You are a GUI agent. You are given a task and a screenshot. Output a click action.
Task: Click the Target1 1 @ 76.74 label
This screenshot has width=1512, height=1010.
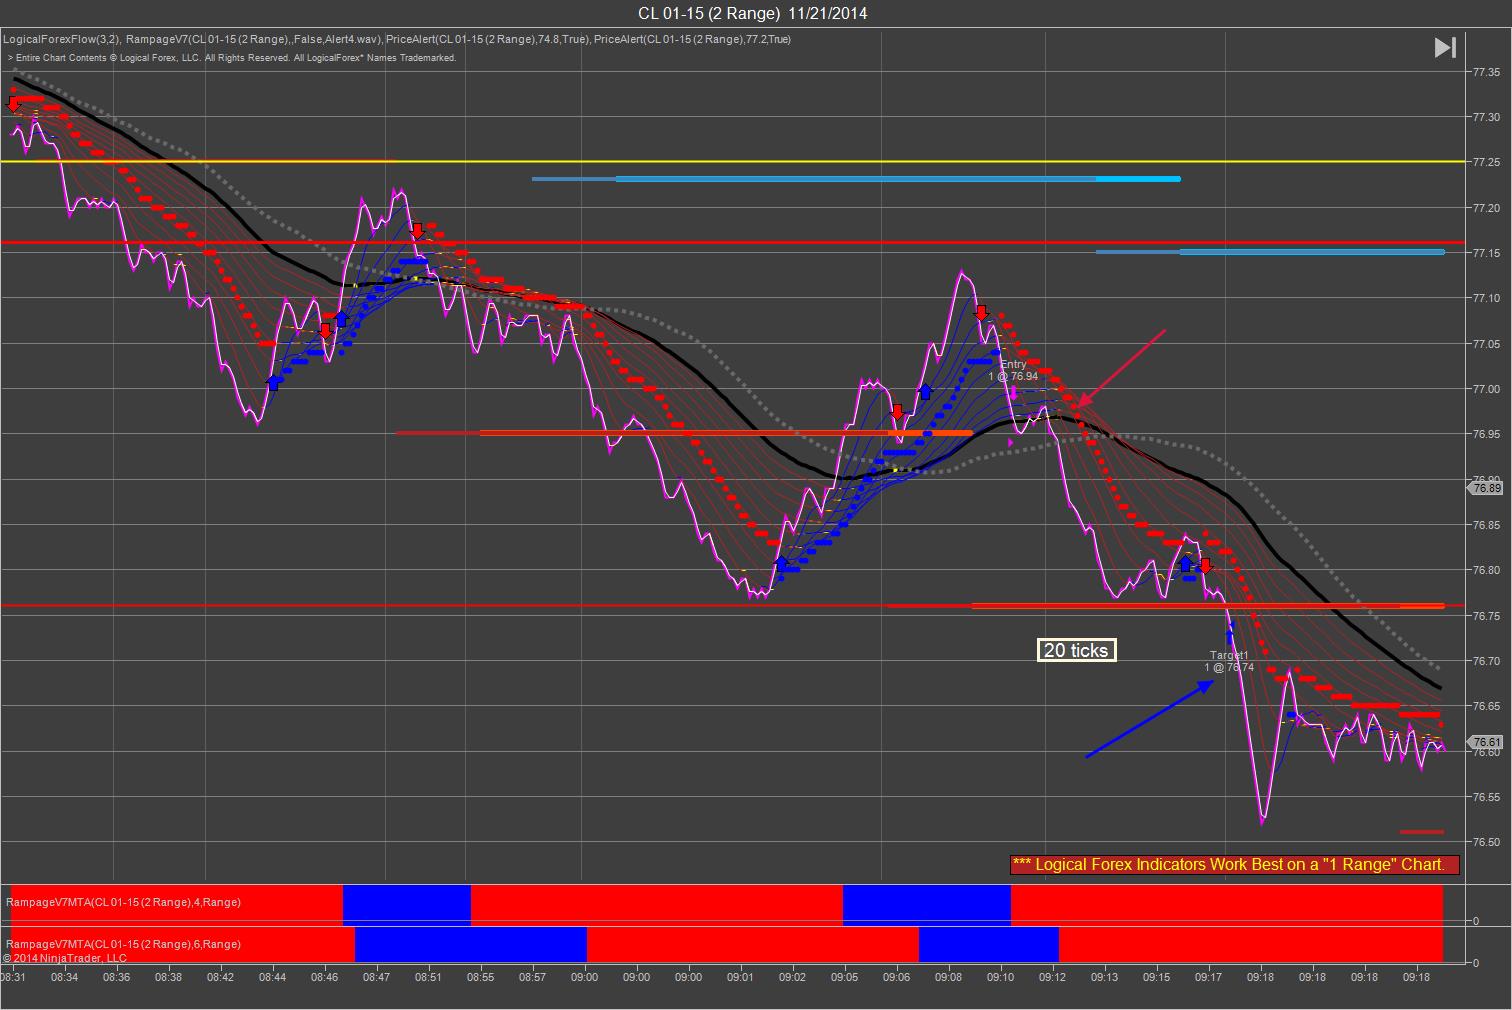click(1229, 661)
